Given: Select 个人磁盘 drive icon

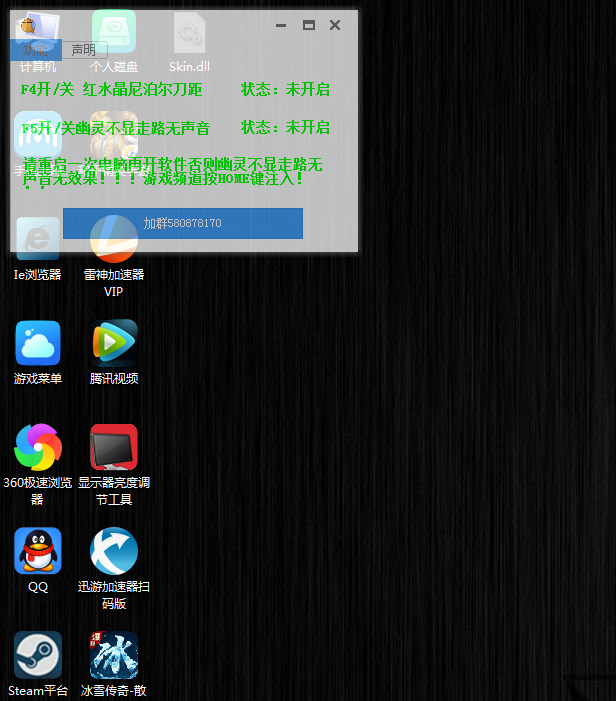Looking at the screenshot, I should (114, 42).
